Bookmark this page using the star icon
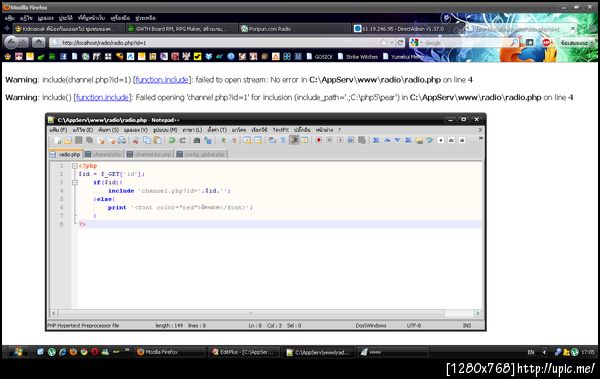The height and width of the screenshot is (379, 600). [384, 43]
